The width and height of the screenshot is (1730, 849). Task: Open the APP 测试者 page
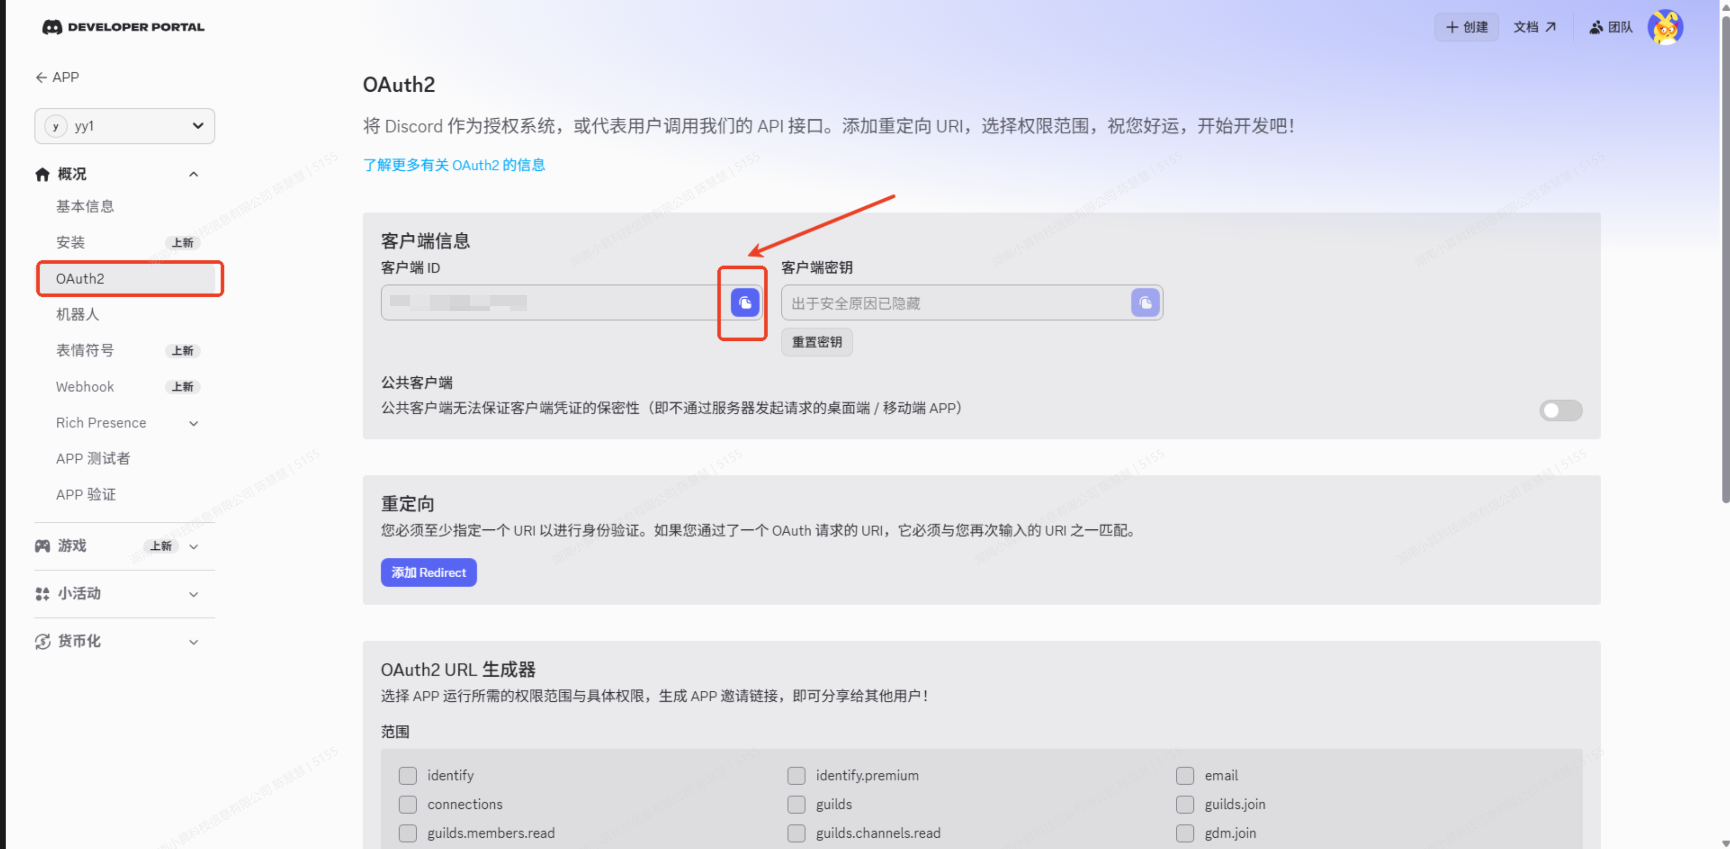click(93, 458)
